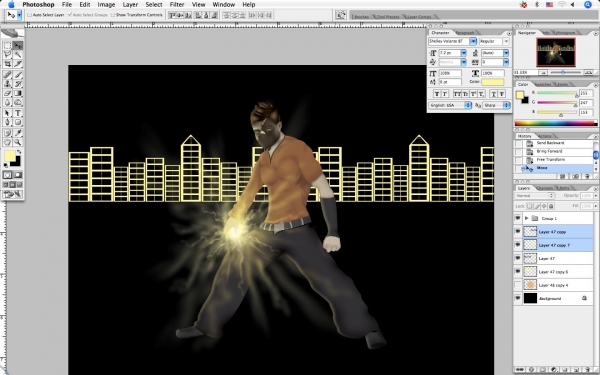Click the Character panel text color swatch
This screenshot has height=375, width=600.
(x=493, y=82)
